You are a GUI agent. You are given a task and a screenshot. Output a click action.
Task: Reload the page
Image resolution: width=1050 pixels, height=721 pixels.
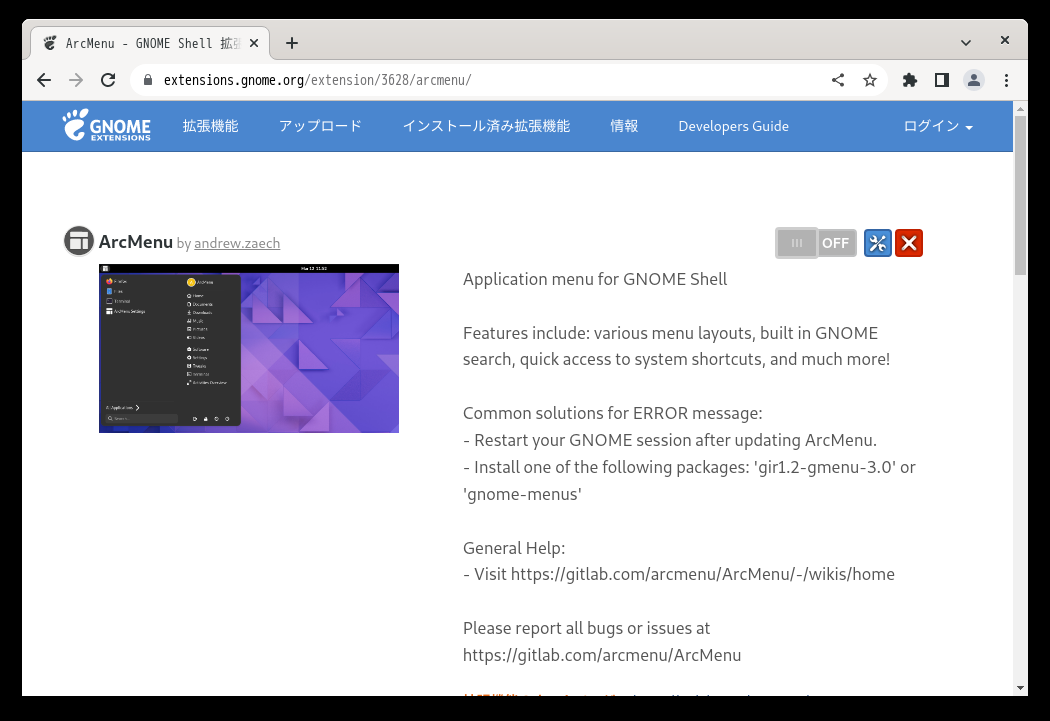108,80
